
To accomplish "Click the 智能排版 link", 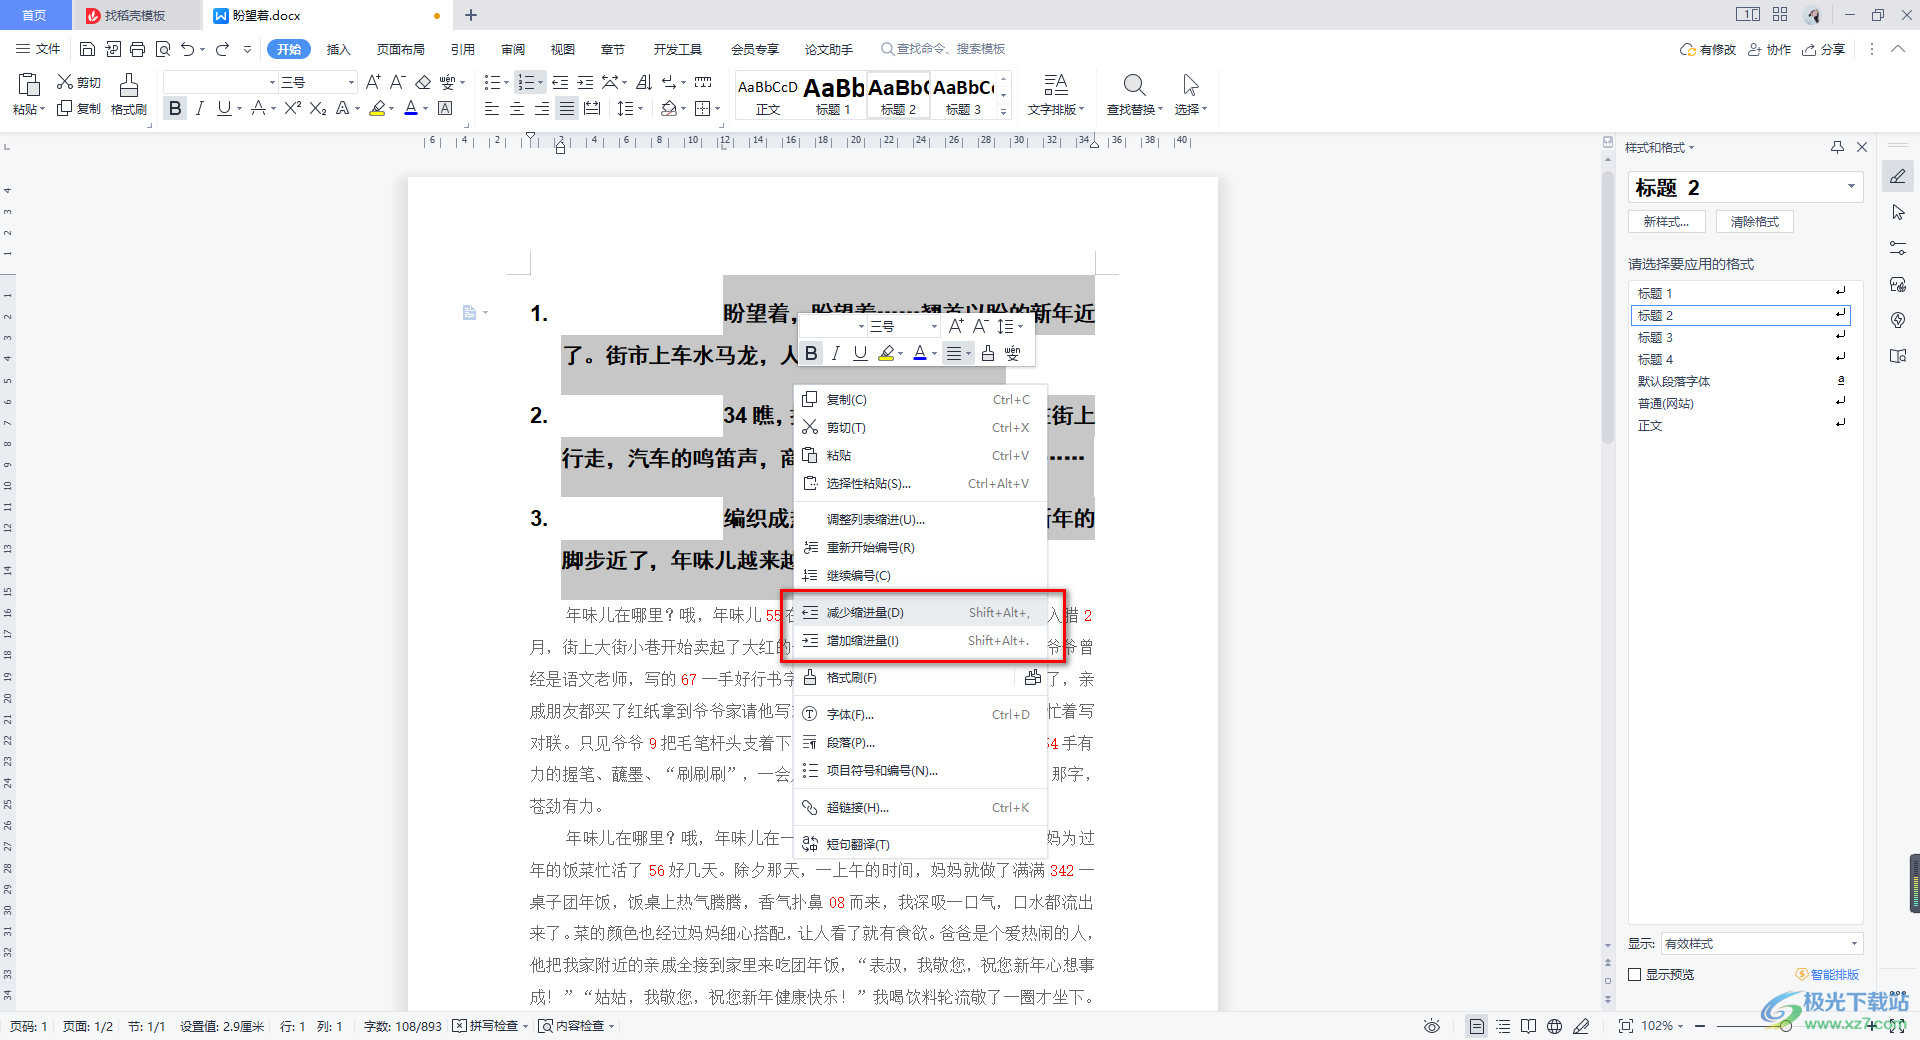I will click(x=1828, y=974).
